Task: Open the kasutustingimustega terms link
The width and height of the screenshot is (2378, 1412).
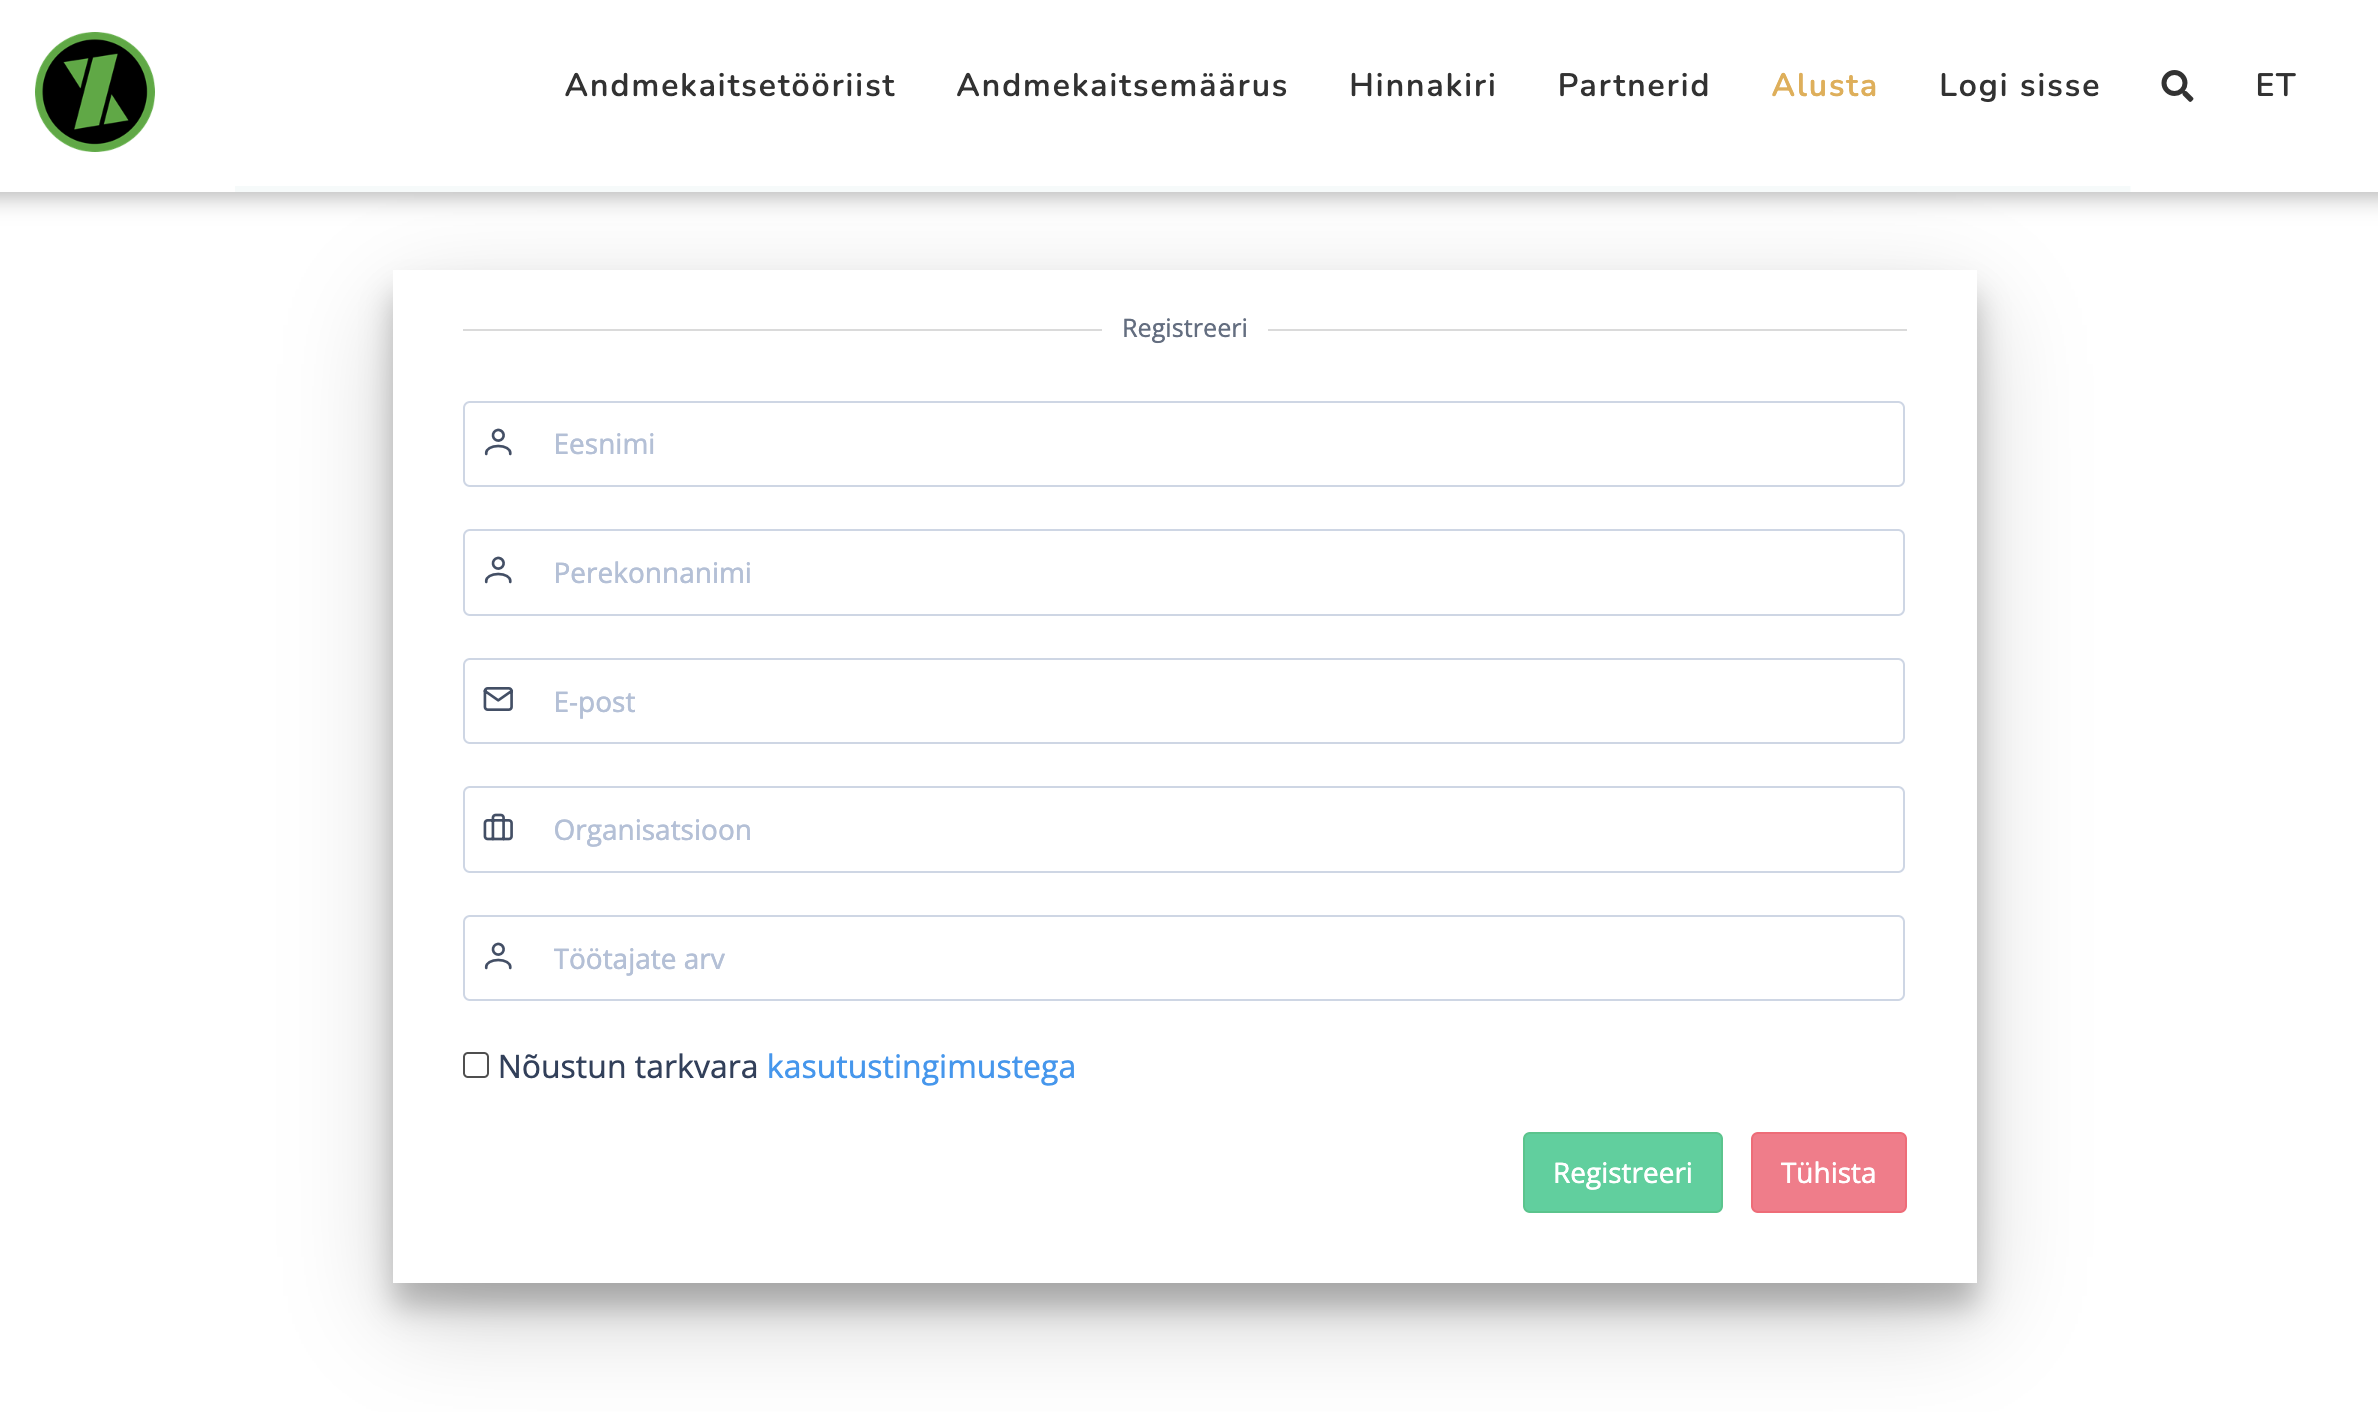Action: coord(920,1067)
